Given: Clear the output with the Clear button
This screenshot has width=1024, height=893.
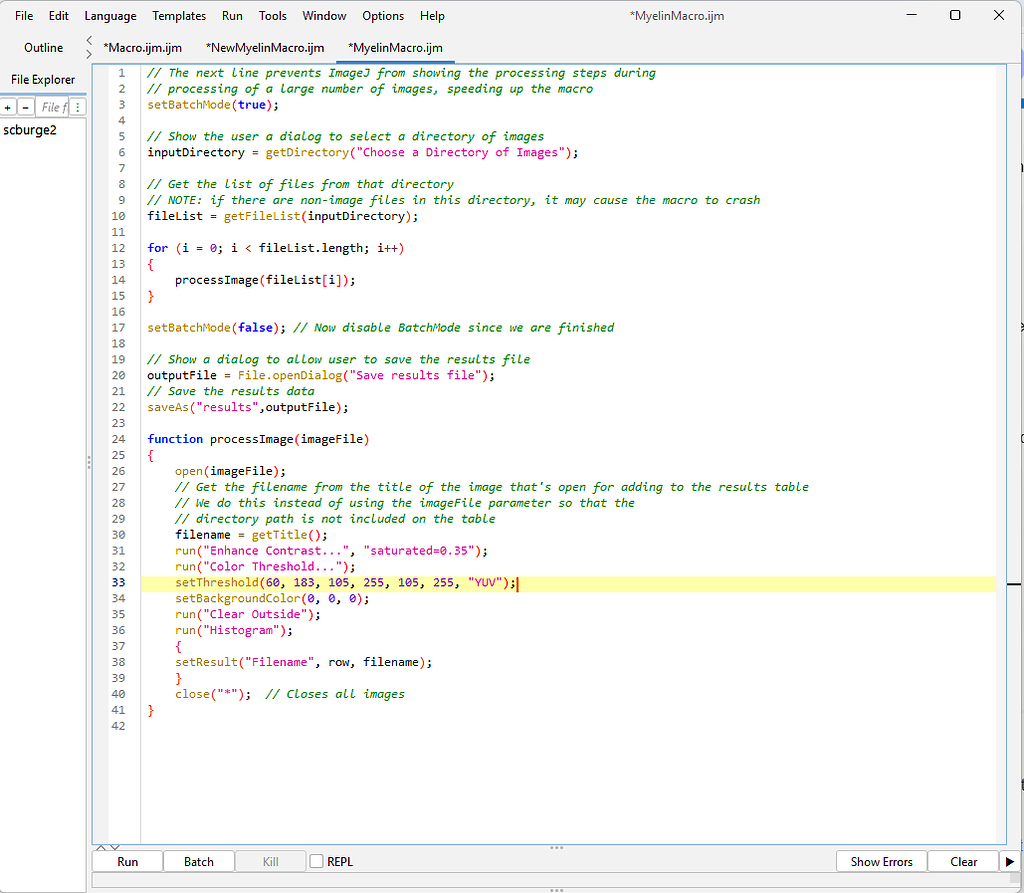Looking at the screenshot, I should 963,861.
